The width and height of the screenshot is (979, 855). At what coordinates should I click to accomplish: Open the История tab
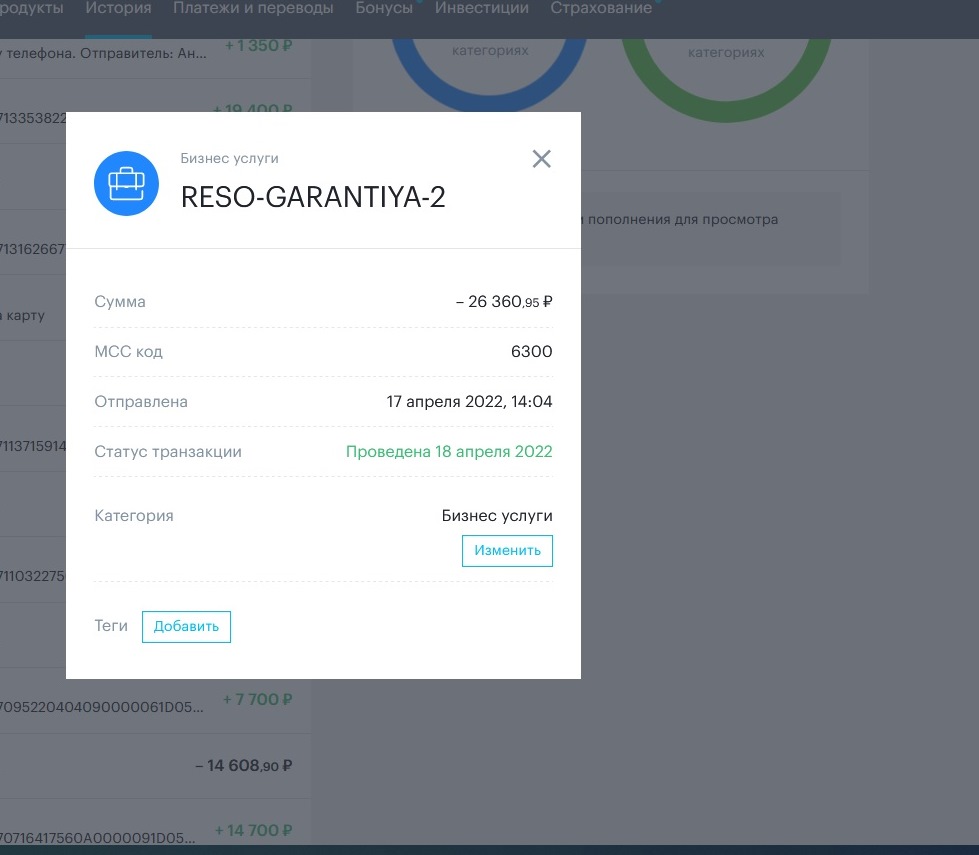tap(119, 8)
